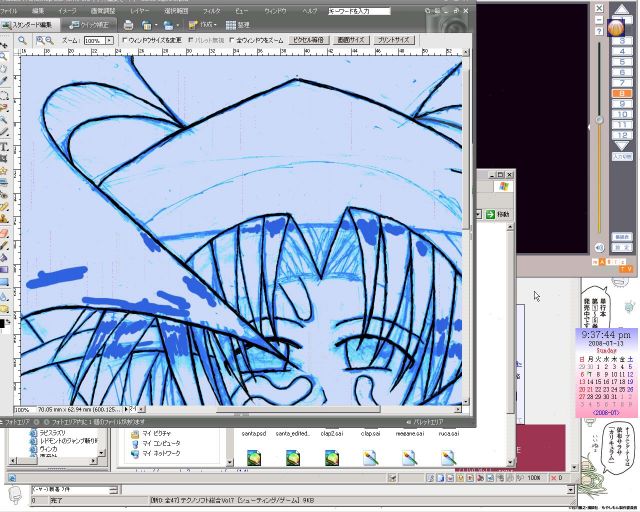Click the vertical scrollbar of canvas window
The width and height of the screenshot is (640, 512).
[x=466, y=229]
